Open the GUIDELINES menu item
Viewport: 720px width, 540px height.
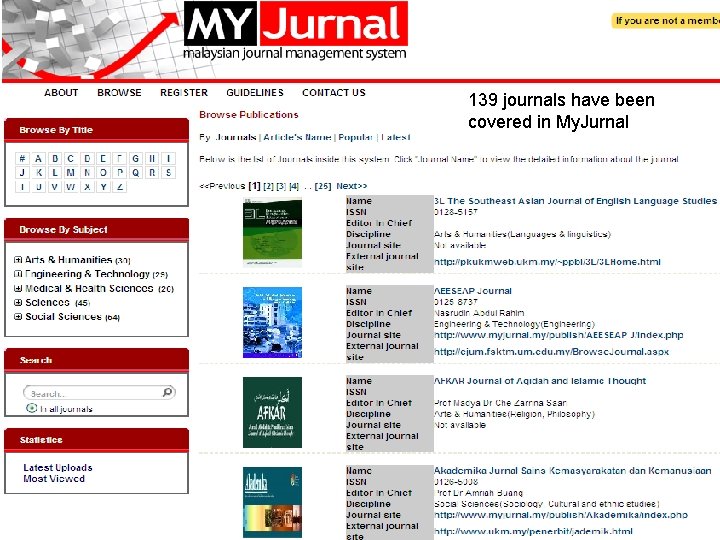[x=255, y=93]
